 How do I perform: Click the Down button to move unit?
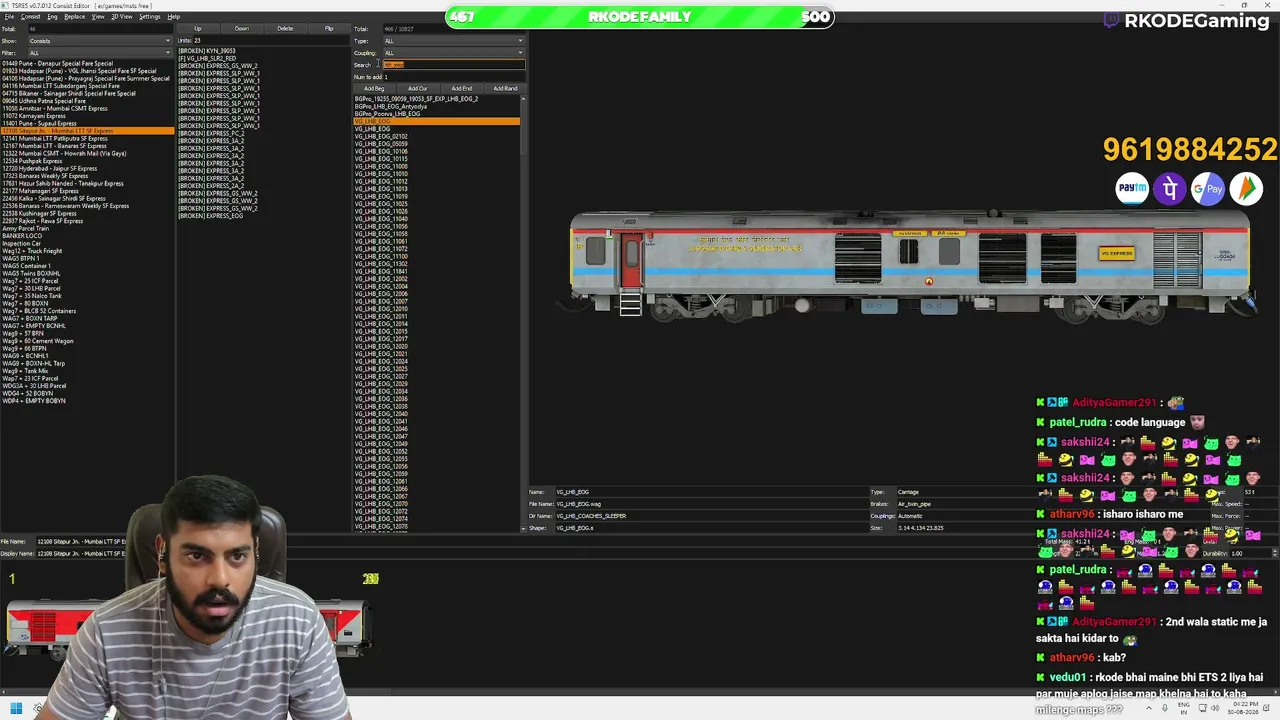pyautogui.click(x=241, y=29)
